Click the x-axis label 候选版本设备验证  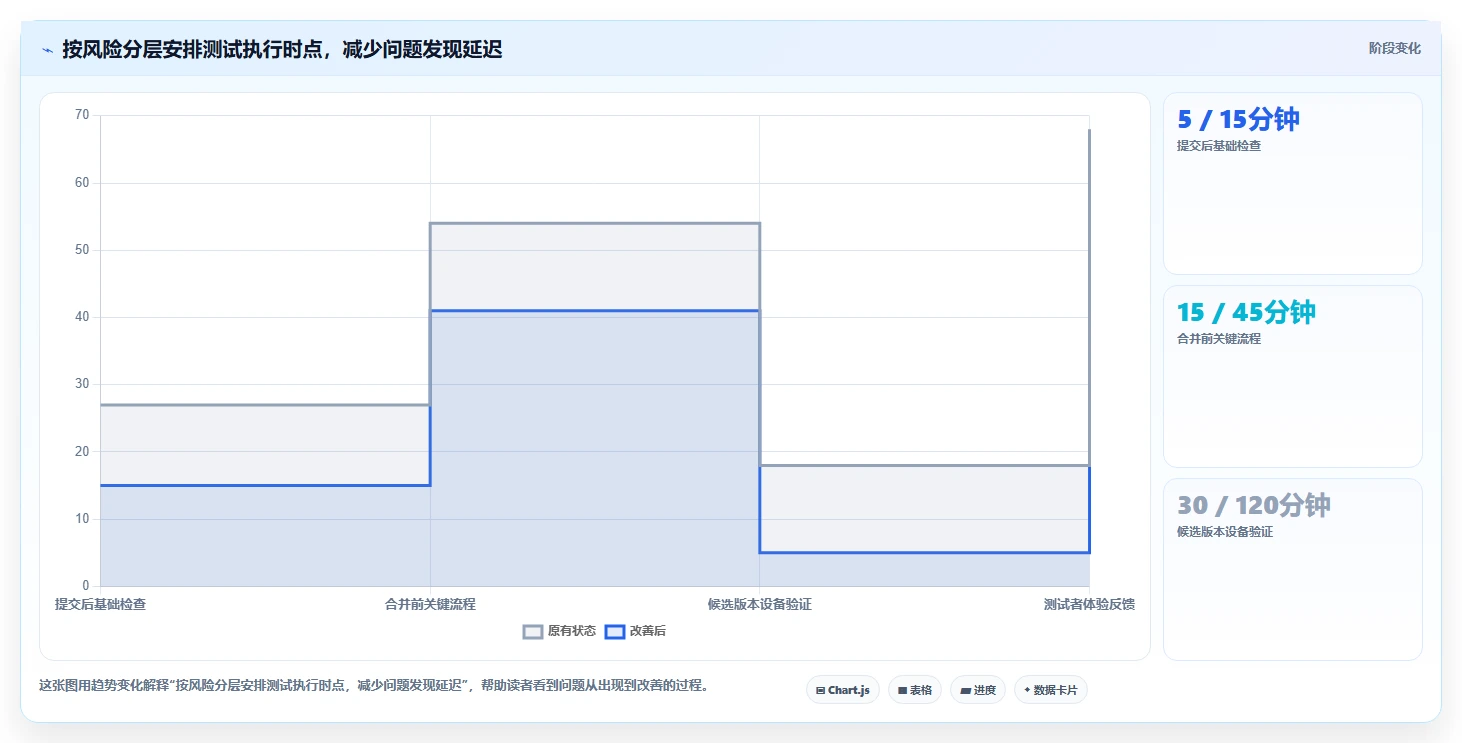759,604
